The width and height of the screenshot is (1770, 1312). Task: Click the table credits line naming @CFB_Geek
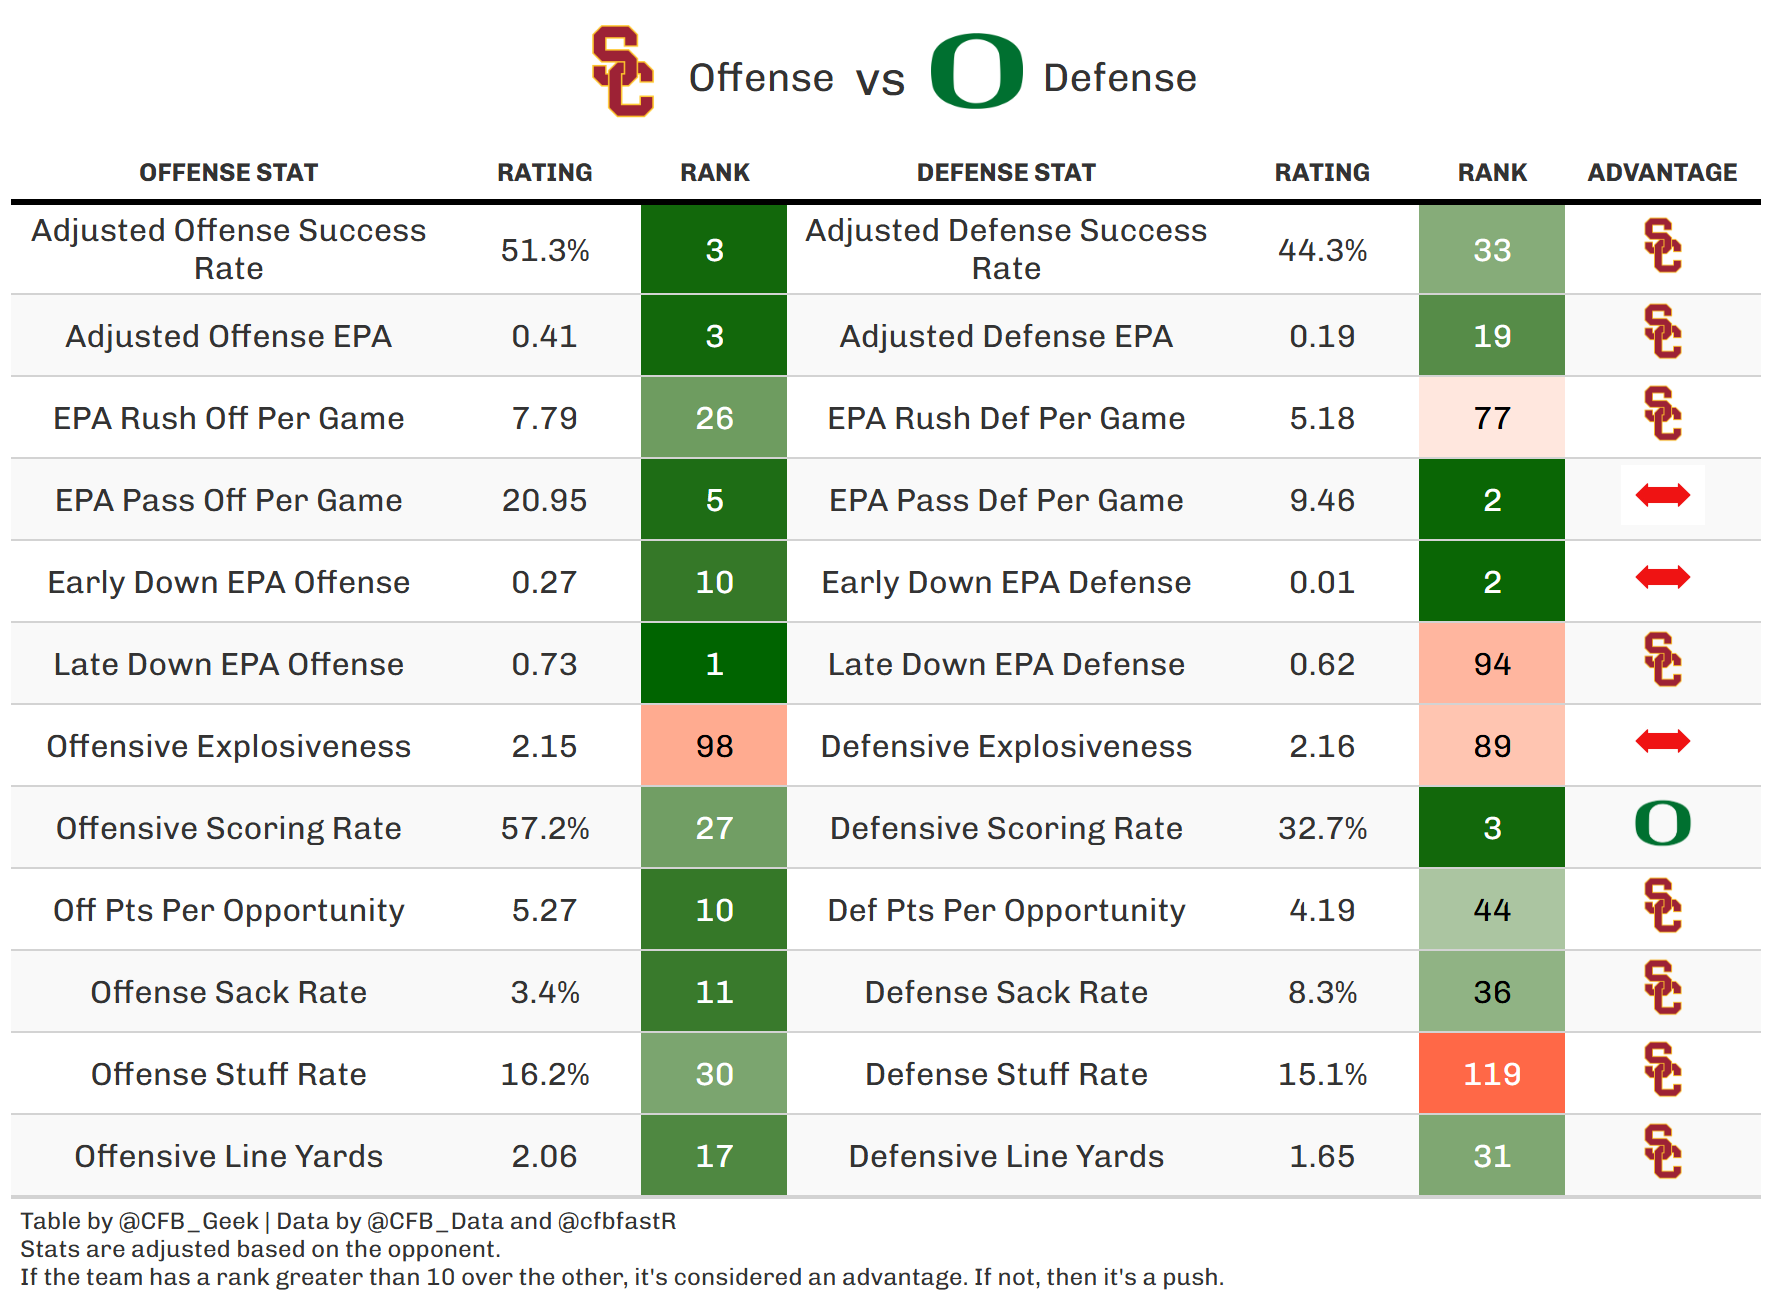pyautogui.click(x=348, y=1221)
